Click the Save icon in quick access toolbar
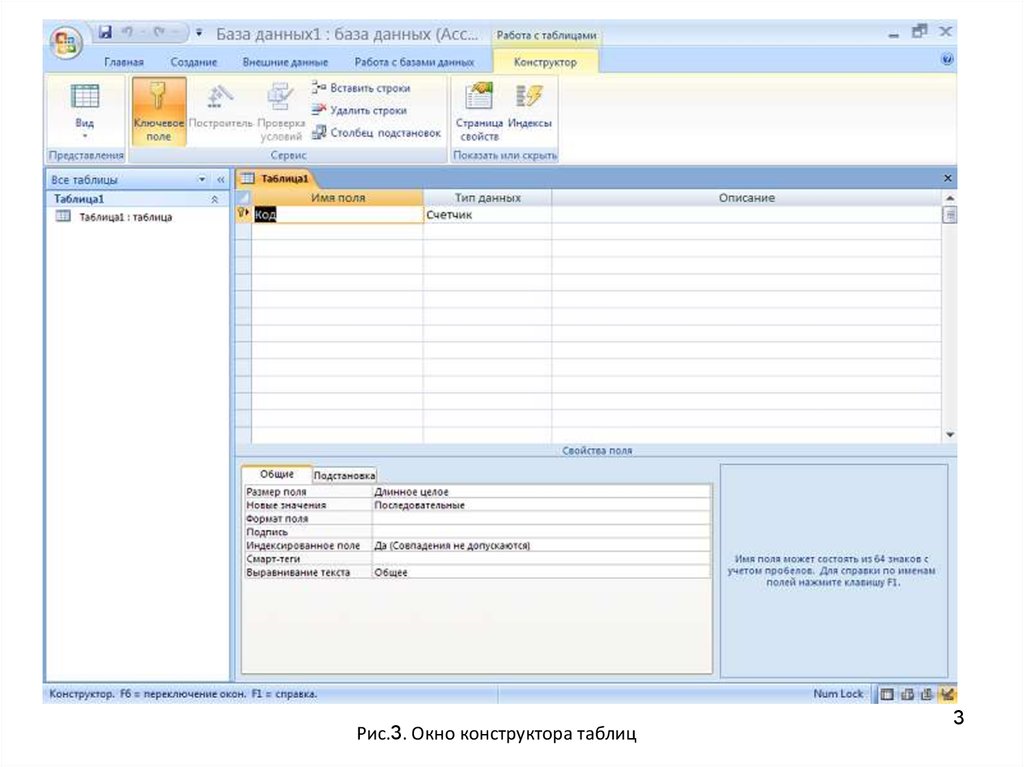The height and width of the screenshot is (767, 1024). pyautogui.click(x=104, y=33)
